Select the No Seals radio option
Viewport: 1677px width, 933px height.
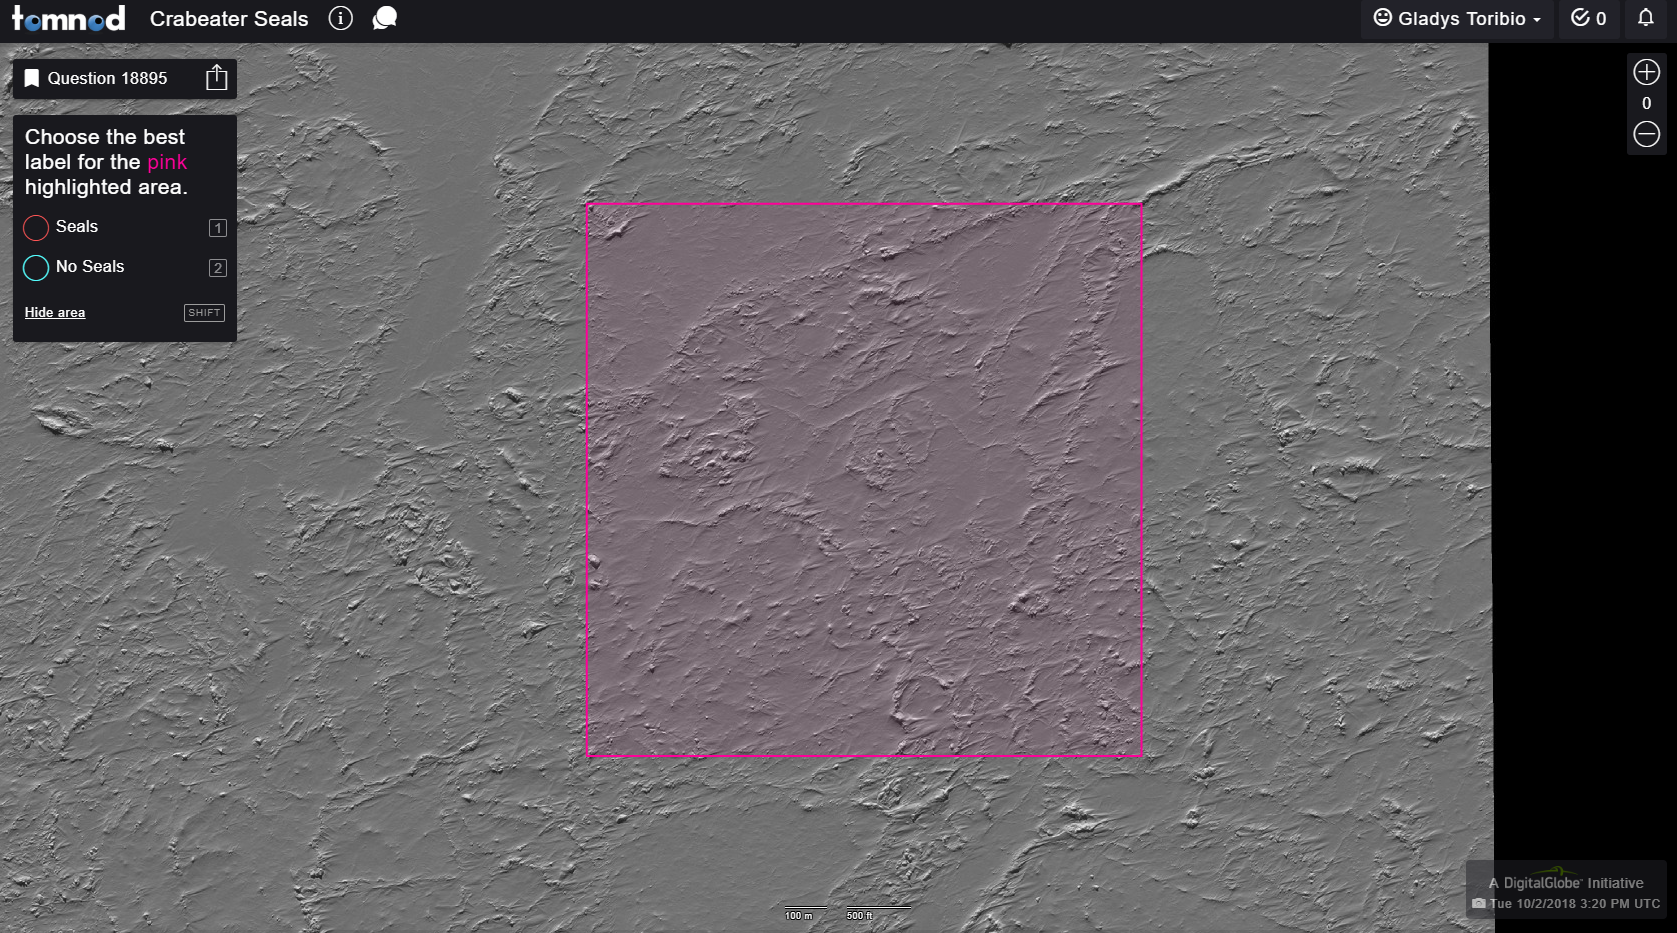36,268
